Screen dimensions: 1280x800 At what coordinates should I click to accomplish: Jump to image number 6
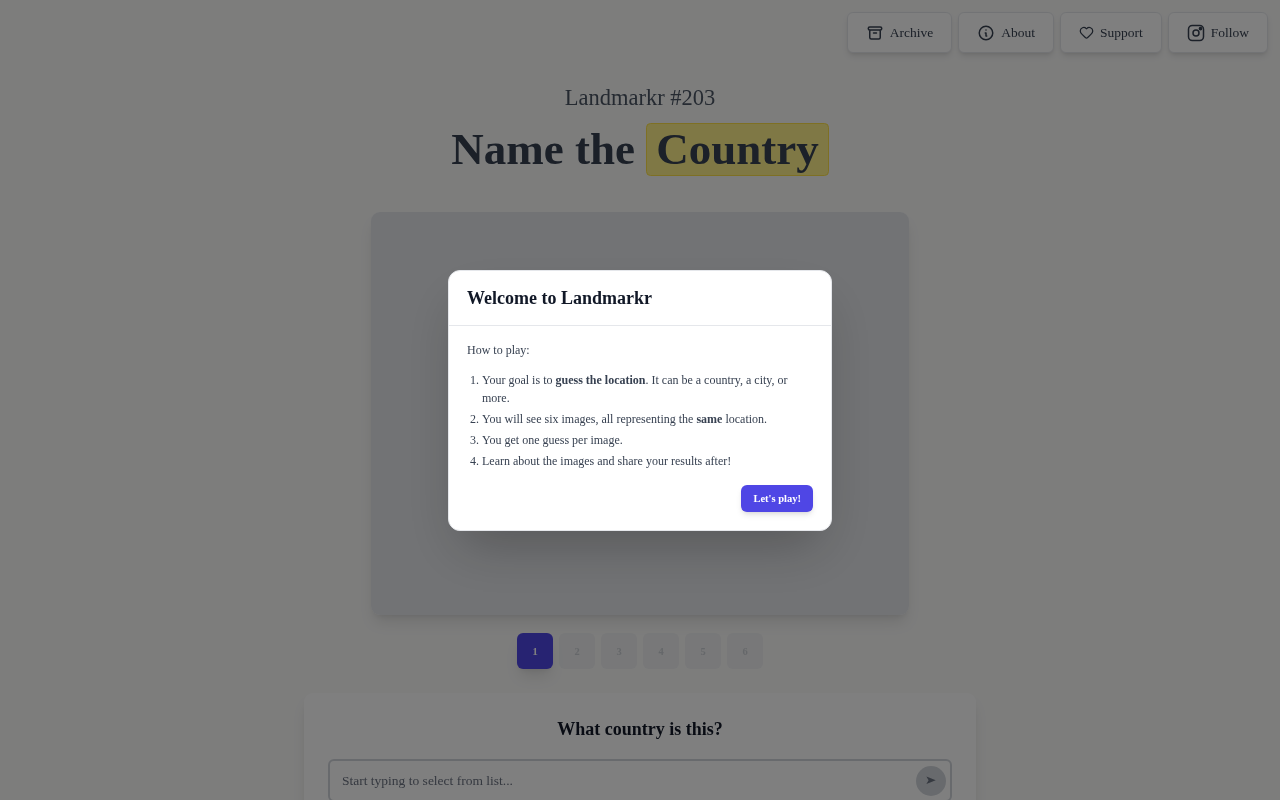pyautogui.click(x=745, y=651)
